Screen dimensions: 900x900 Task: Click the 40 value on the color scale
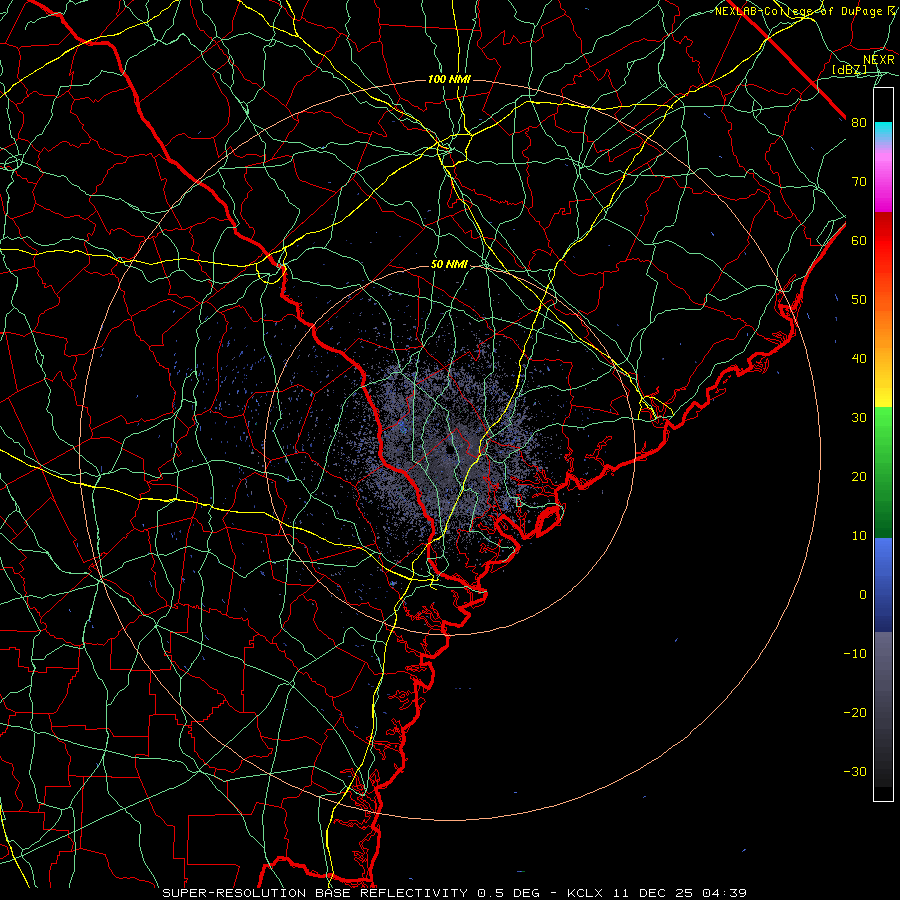[x=859, y=359]
